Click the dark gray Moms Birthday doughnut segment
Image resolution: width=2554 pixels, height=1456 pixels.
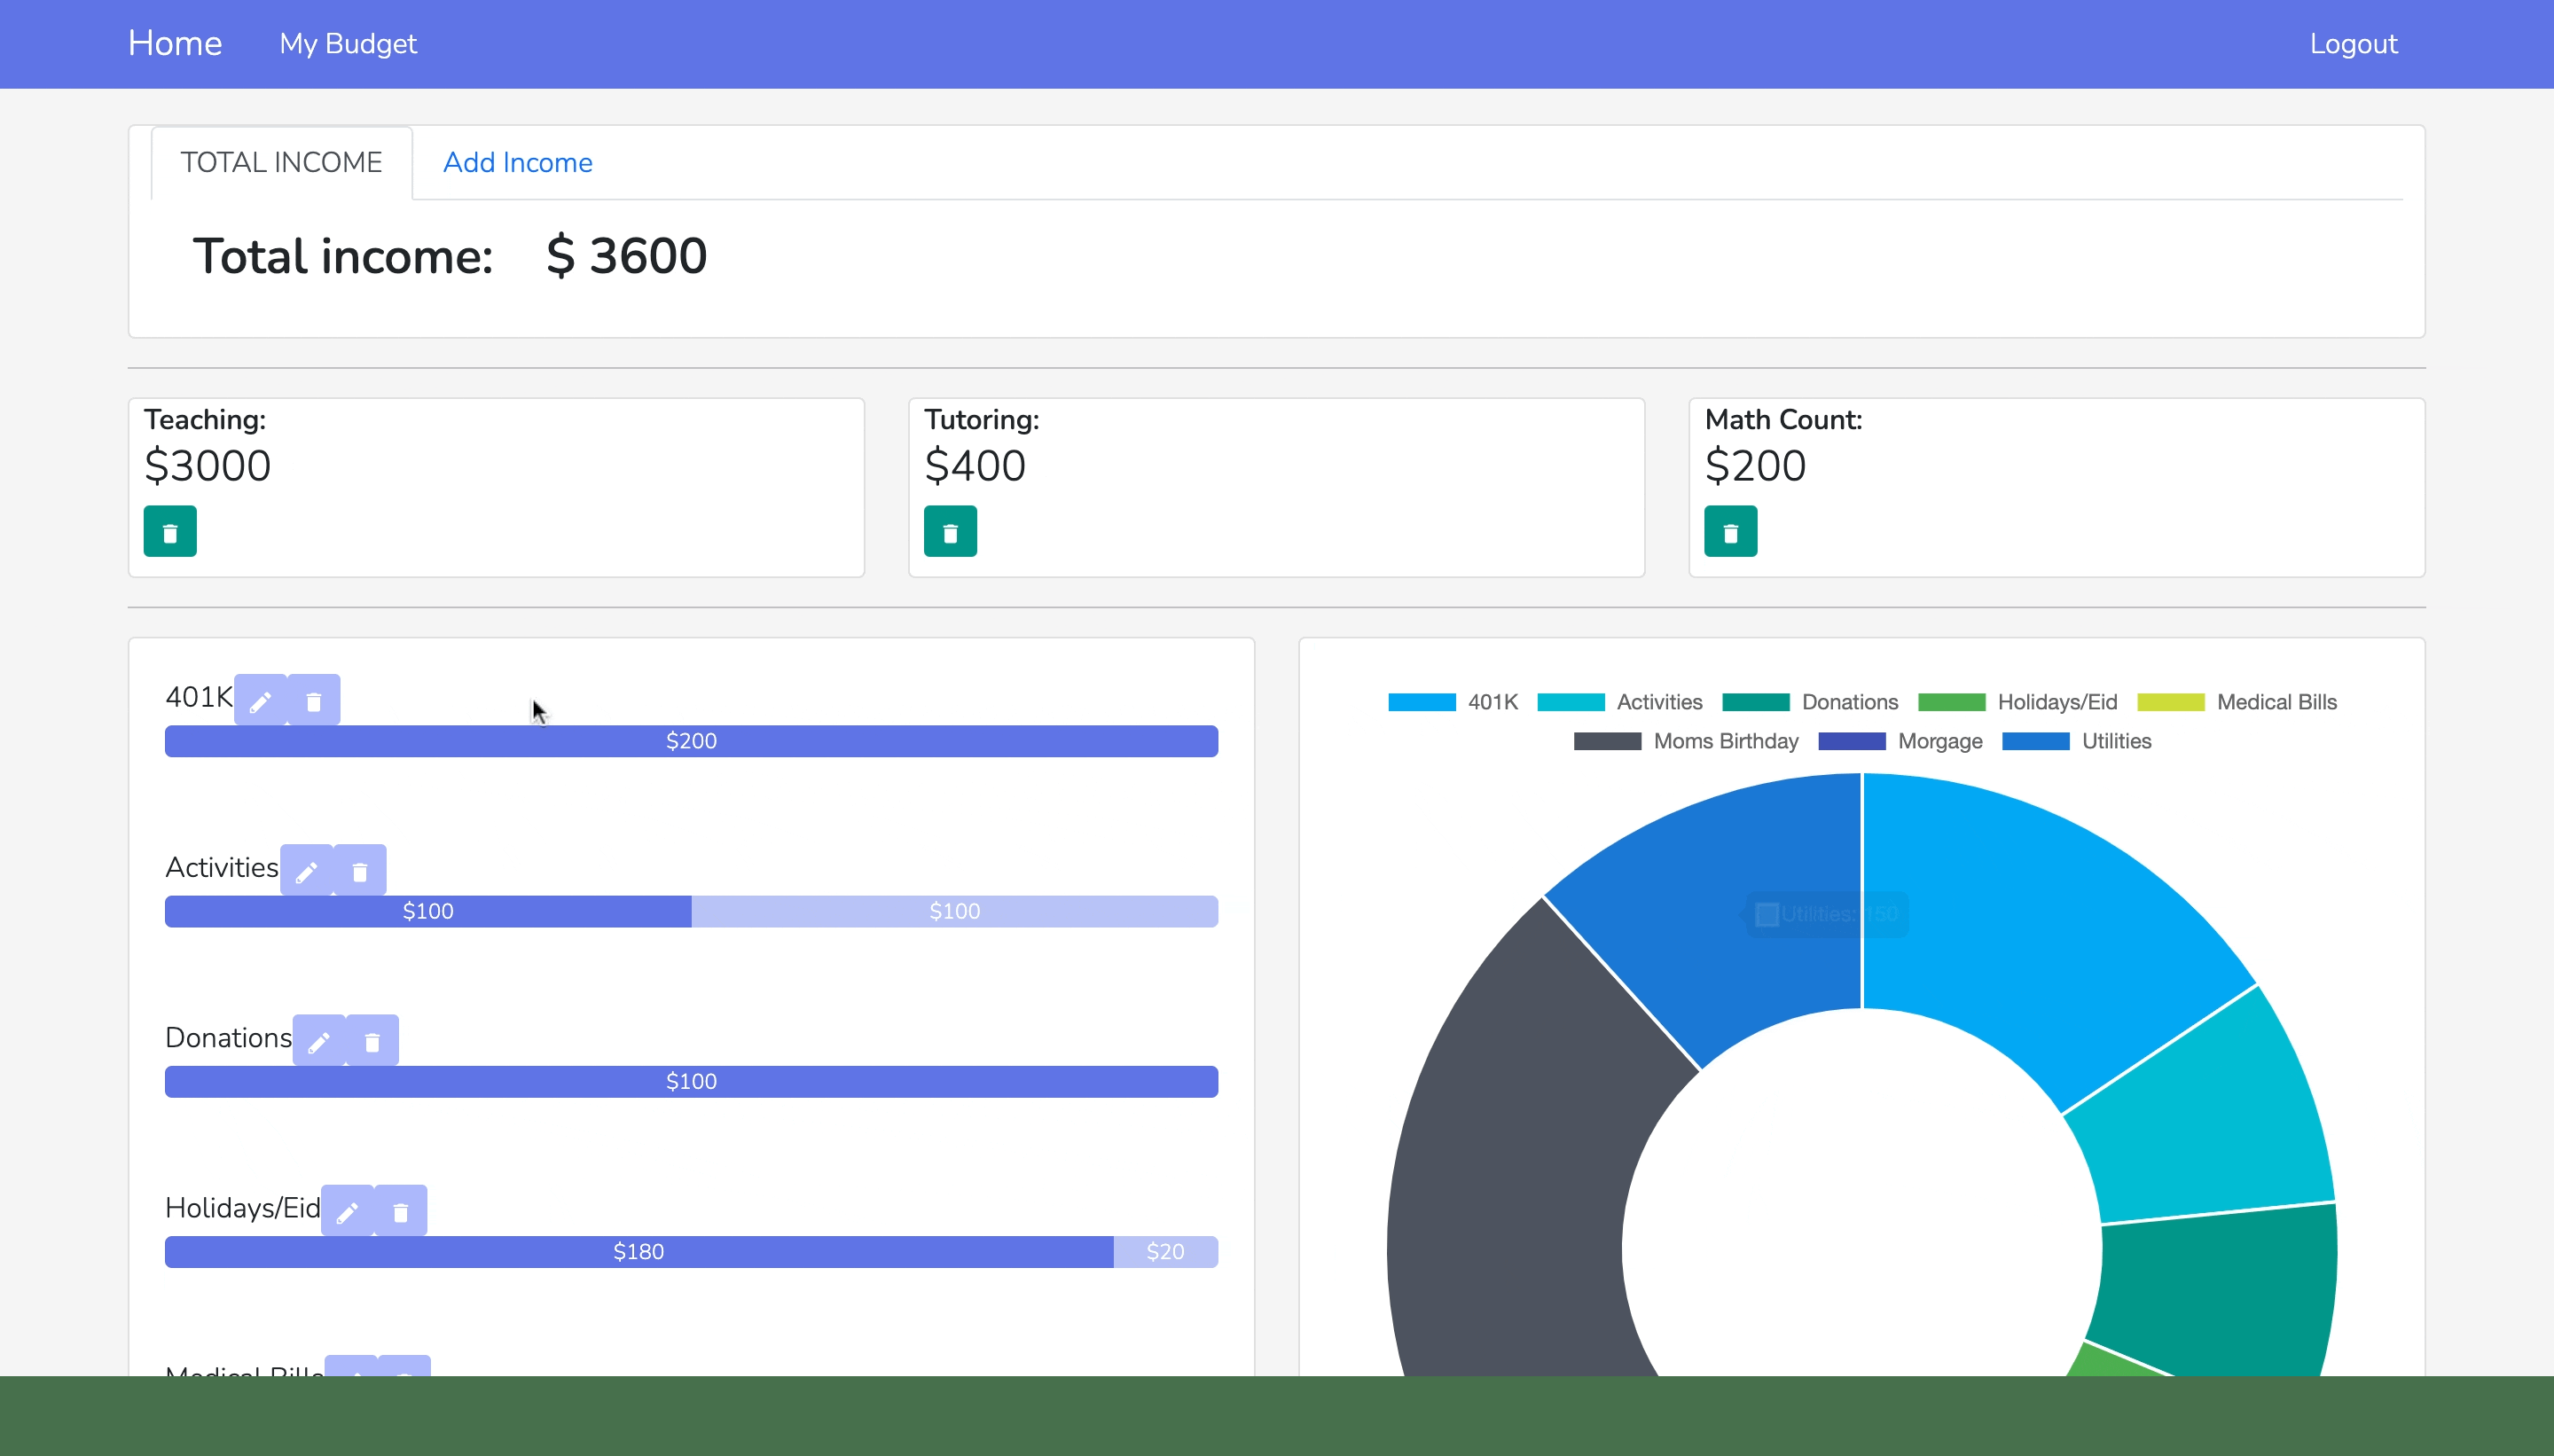[1510, 1180]
